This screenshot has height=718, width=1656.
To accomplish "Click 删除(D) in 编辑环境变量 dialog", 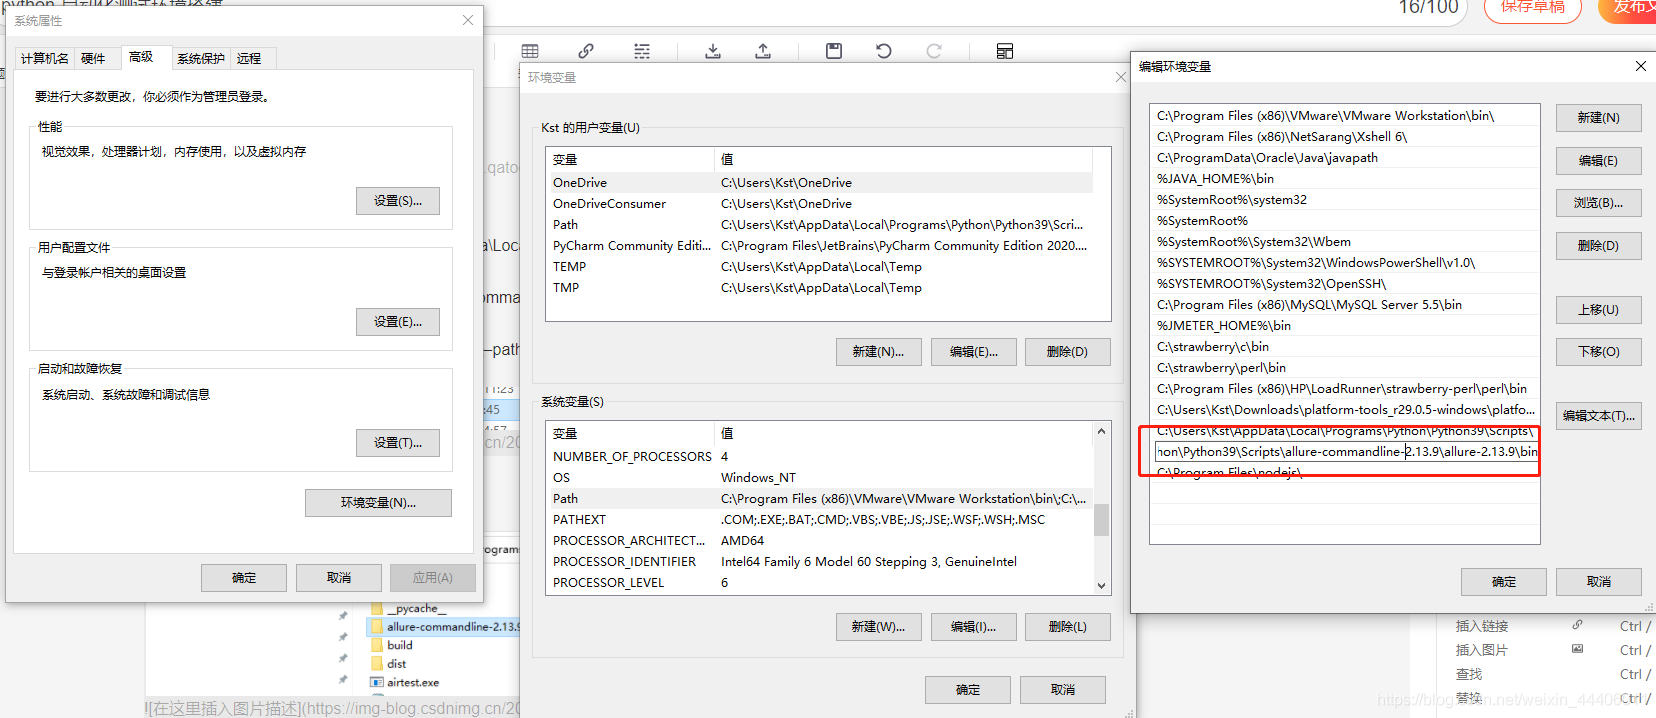I will click(1598, 246).
